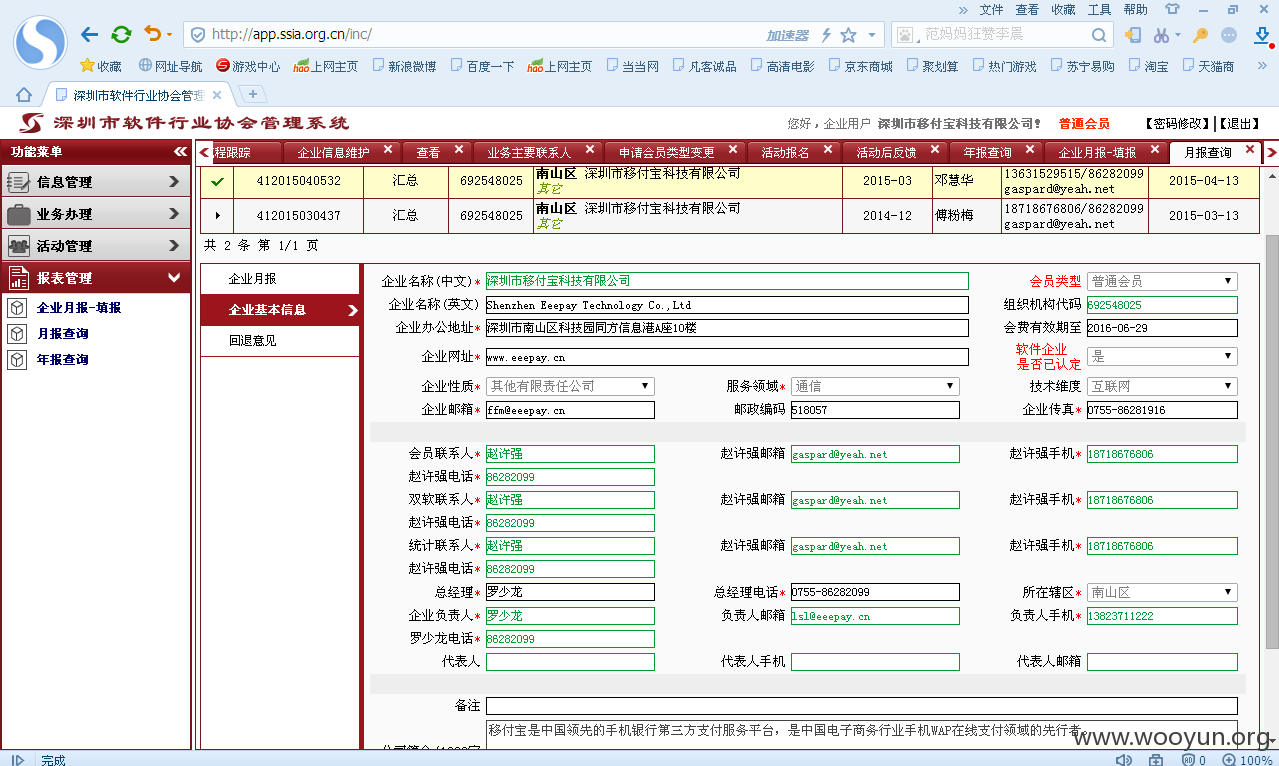Open the 工具 browser menu
The width and height of the screenshot is (1279, 766).
(x=1099, y=9)
